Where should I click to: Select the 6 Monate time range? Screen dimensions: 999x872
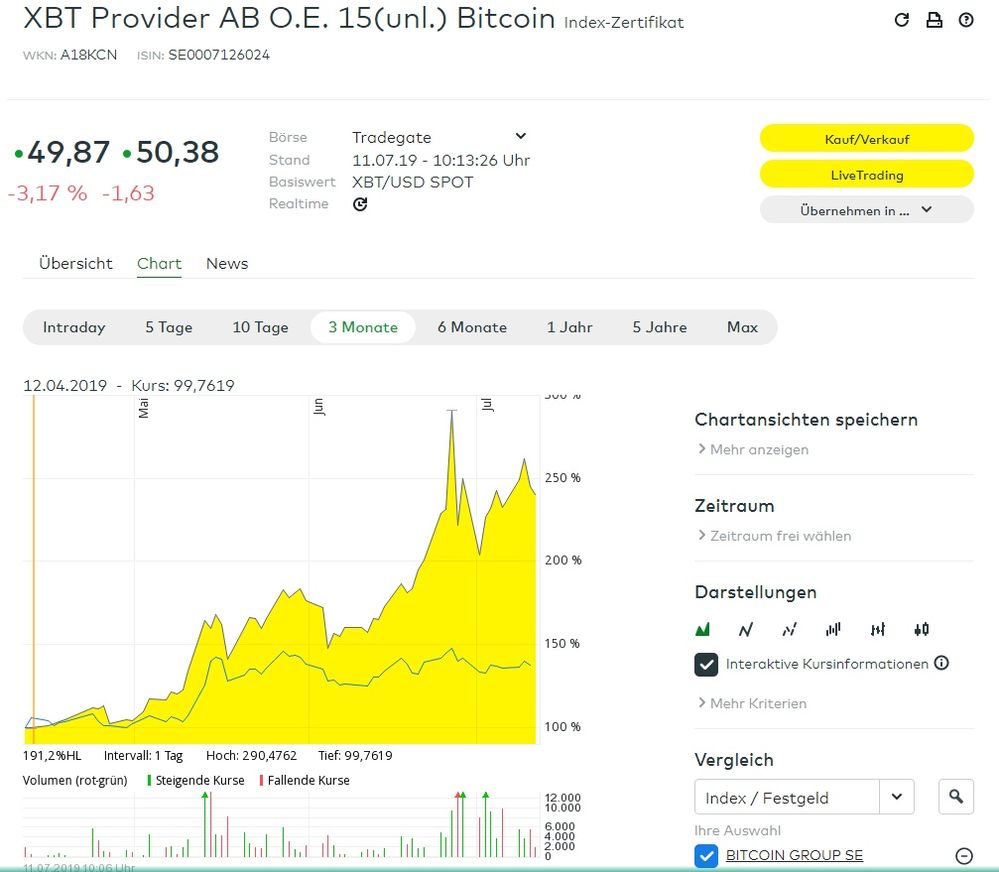(x=472, y=327)
